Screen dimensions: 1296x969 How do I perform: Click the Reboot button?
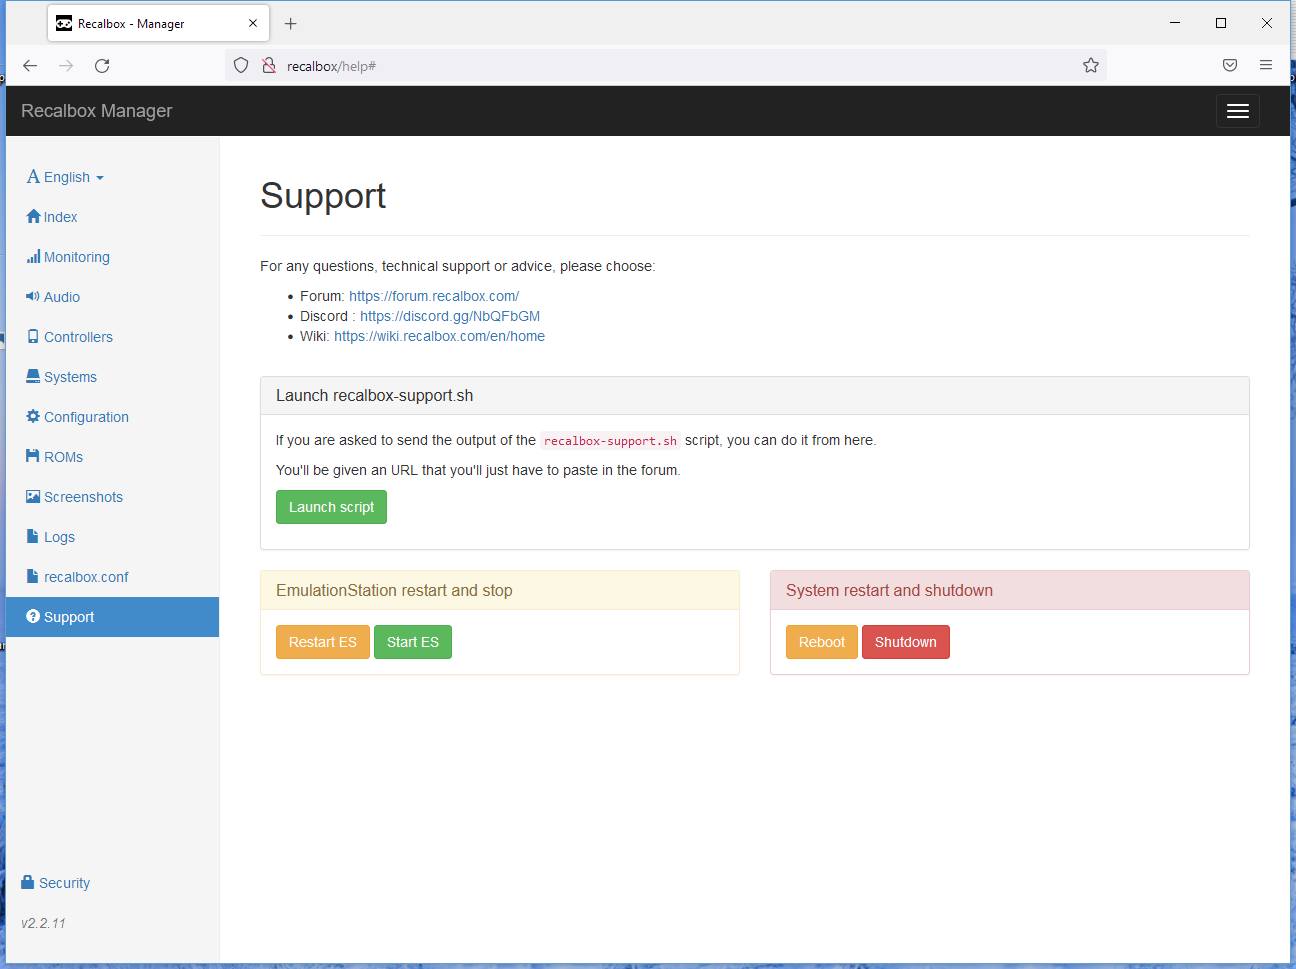point(822,642)
